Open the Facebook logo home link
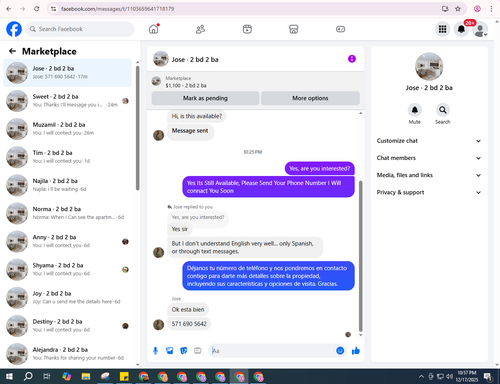500x384 pixels. (14, 29)
